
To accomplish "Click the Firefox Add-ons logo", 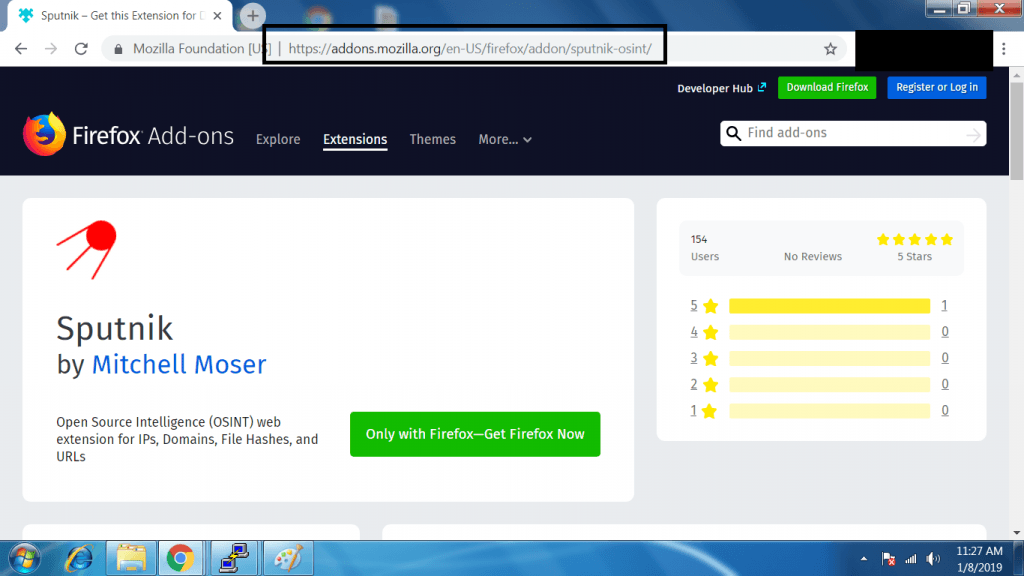I will pyautogui.click(x=128, y=135).
